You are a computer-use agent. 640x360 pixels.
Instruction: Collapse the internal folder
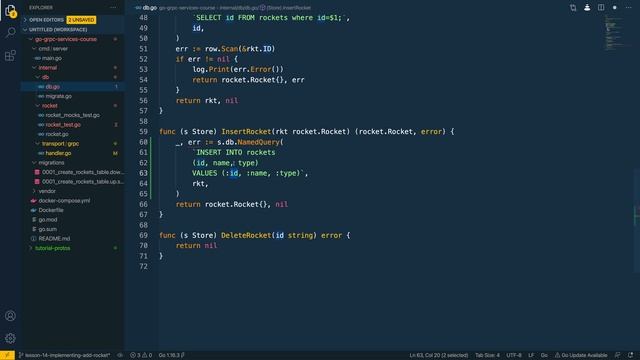(34, 68)
